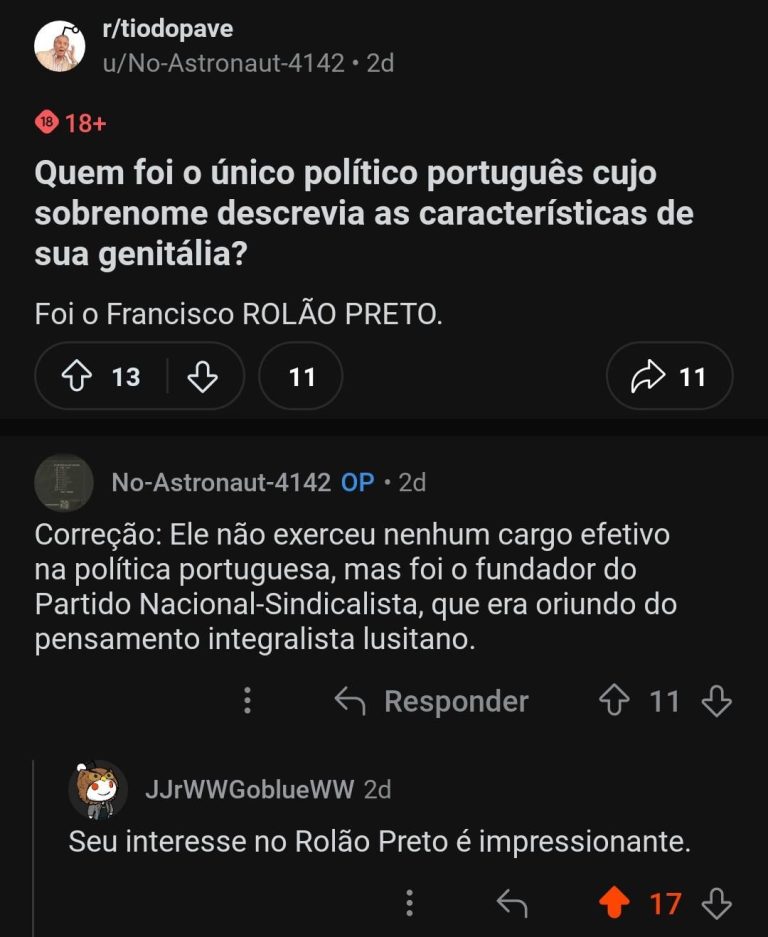
Task: Upvote OP's correction comment
Action: click(613, 701)
